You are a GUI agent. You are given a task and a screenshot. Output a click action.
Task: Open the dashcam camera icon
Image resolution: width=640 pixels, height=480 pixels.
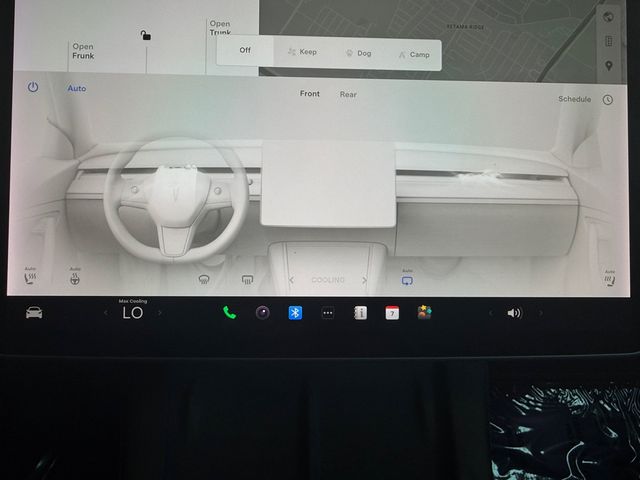click(x=262, y=313)
